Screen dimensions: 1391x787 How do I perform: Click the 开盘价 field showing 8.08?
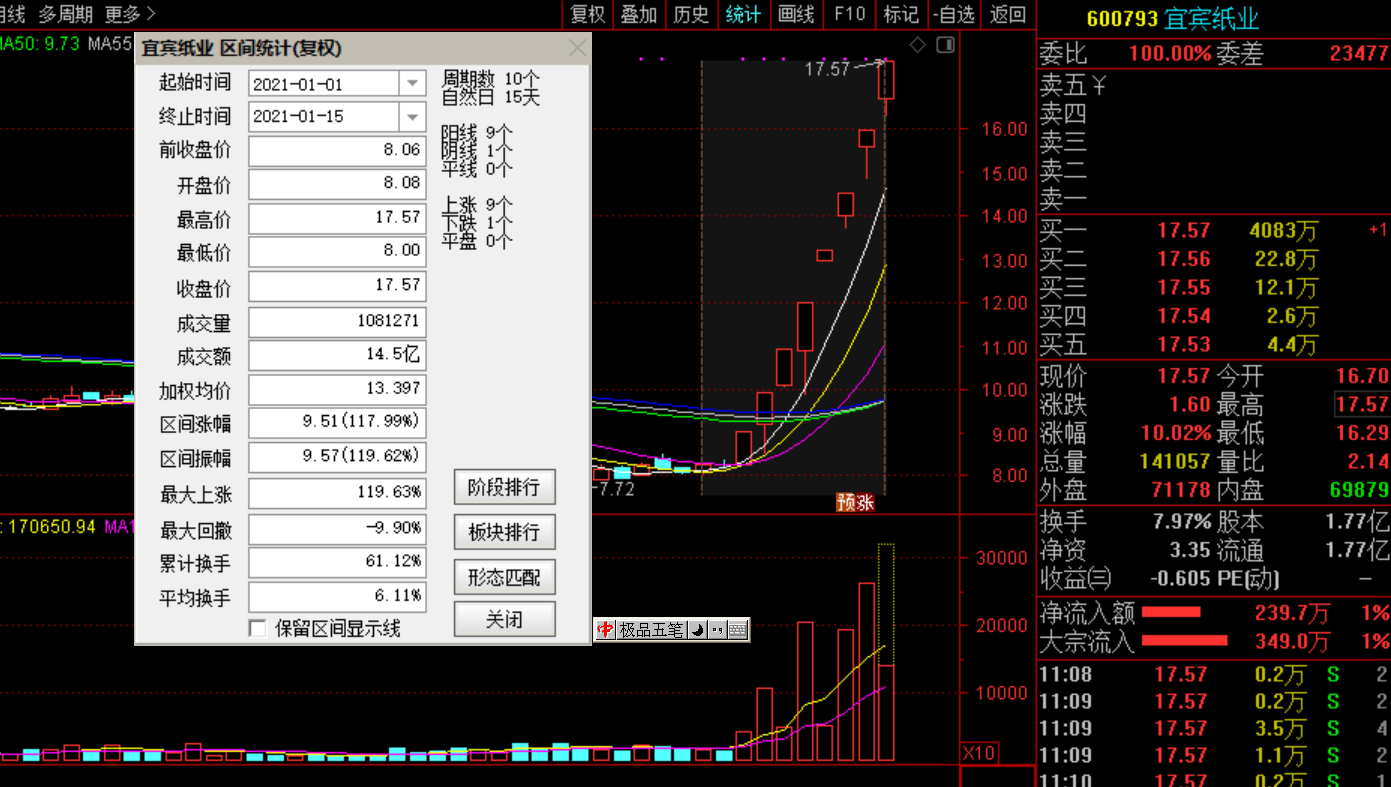tap(337, 185)
